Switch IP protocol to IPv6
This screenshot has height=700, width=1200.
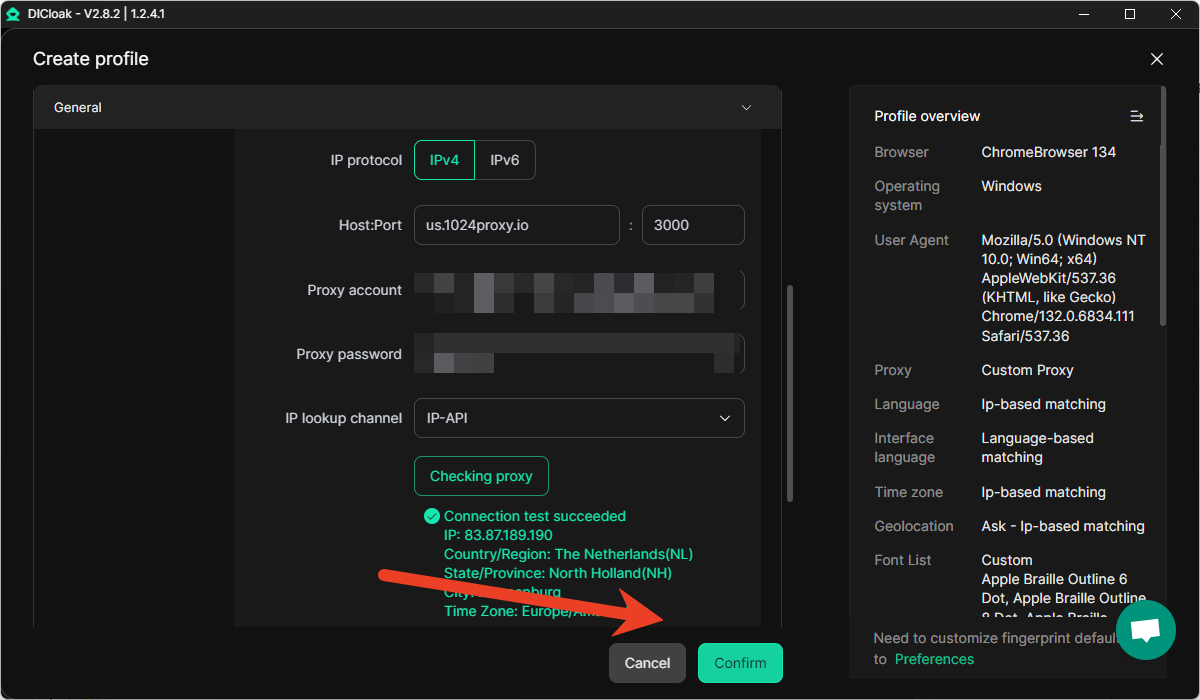[504, 160]
